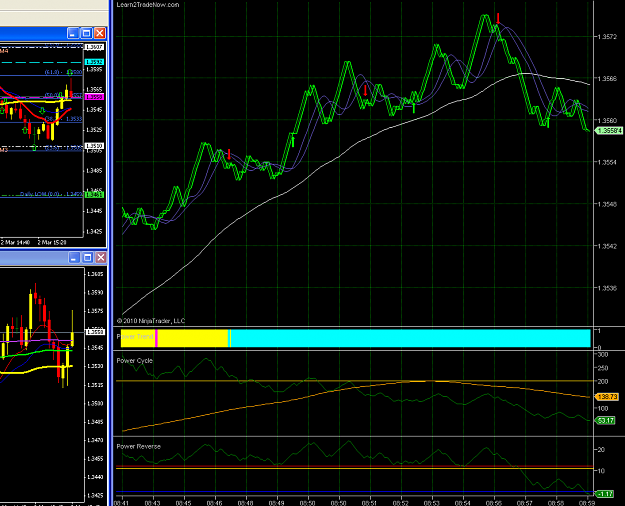Image resolution: width=625 pixels, height=506 pixels.
Task: Click the current price marker 1.3558'4
Action: coord(609,131)
